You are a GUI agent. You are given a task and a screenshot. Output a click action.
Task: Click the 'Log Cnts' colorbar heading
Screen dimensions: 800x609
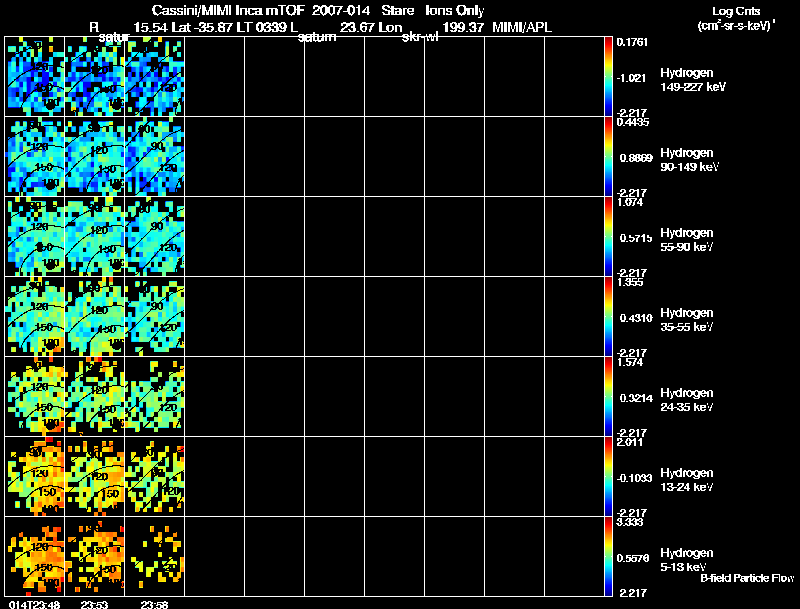pos(735,12)
